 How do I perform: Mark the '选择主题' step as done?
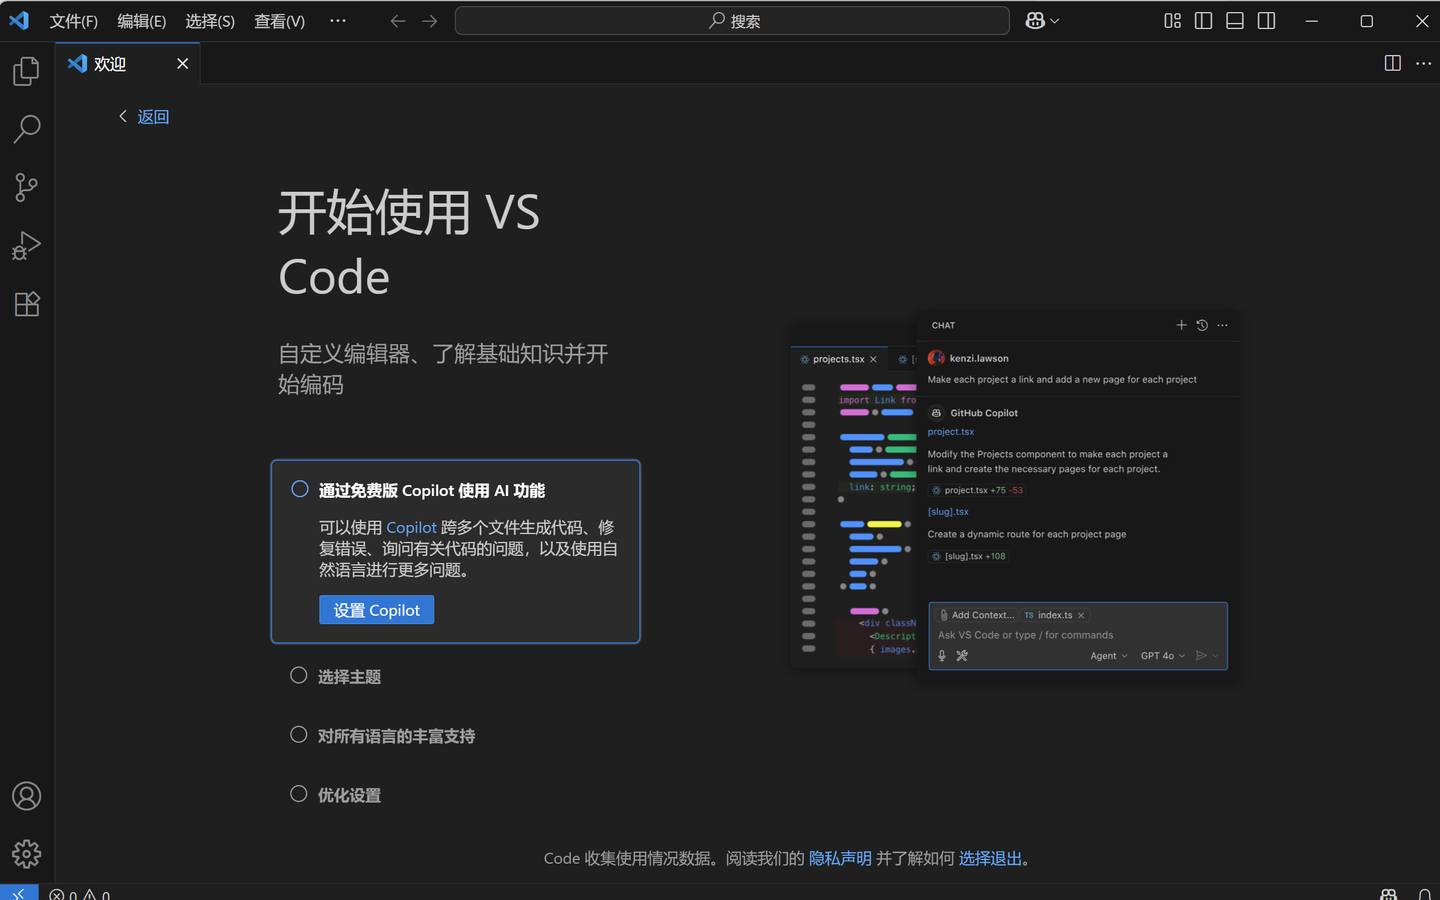[x=298, y=675]
